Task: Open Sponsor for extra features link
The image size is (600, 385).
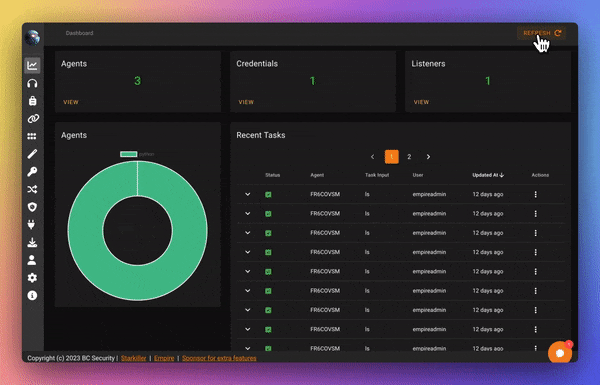Action: (219, 358)
